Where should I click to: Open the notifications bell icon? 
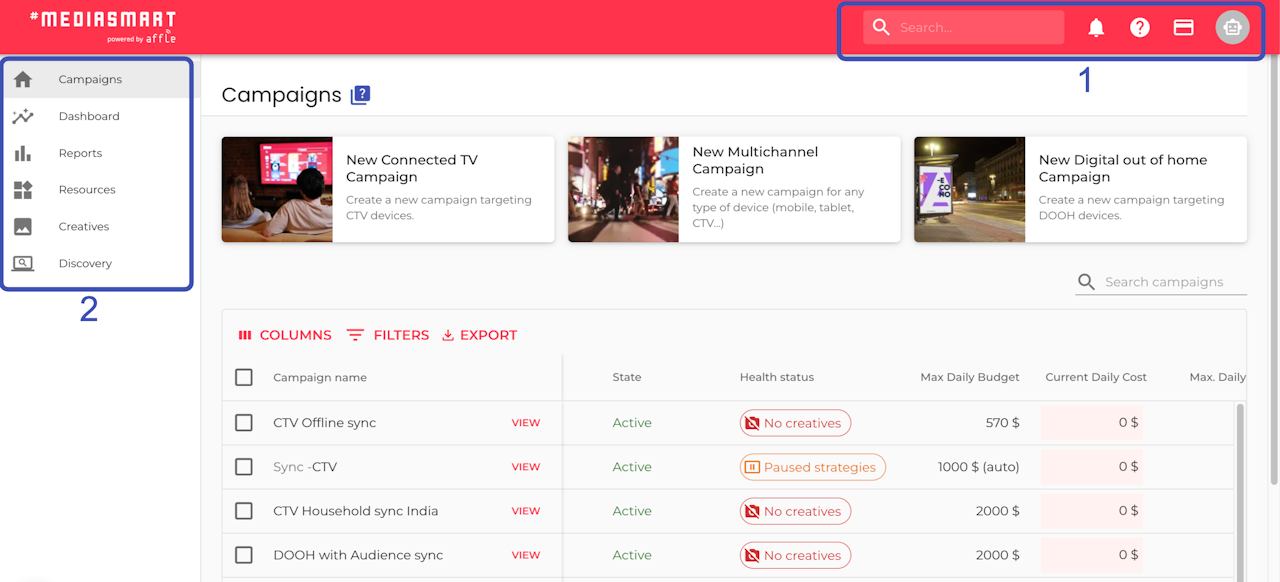point(1096,27)
